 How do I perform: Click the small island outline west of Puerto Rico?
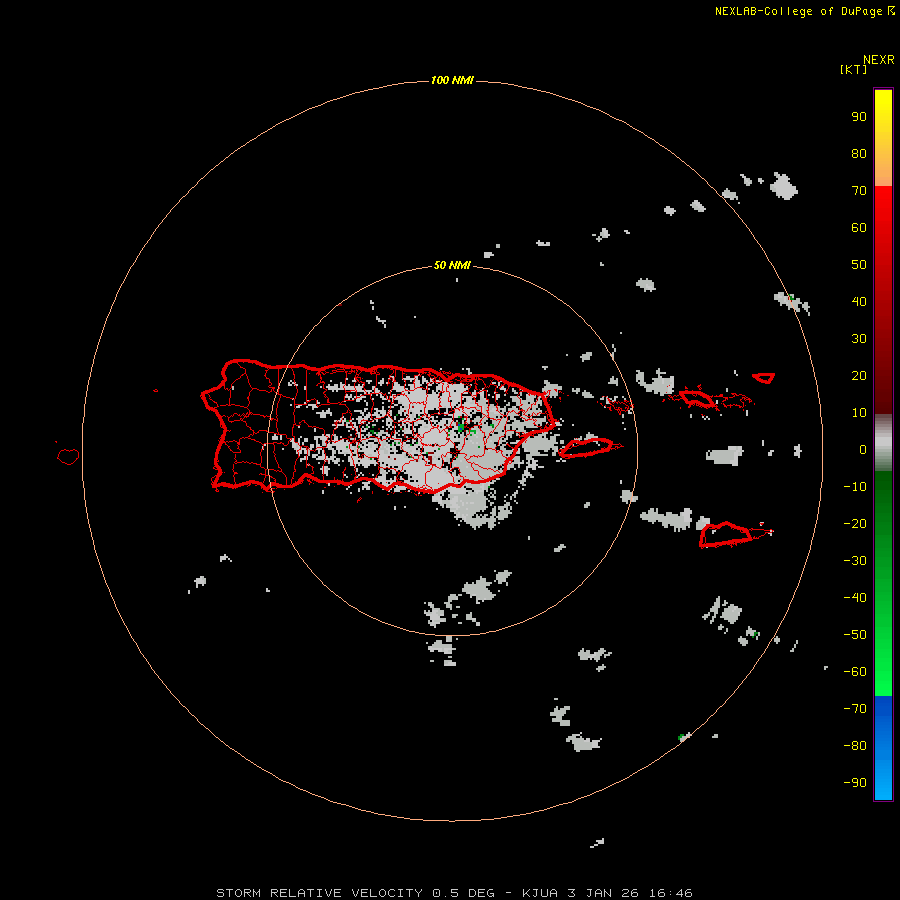point(68,456)
